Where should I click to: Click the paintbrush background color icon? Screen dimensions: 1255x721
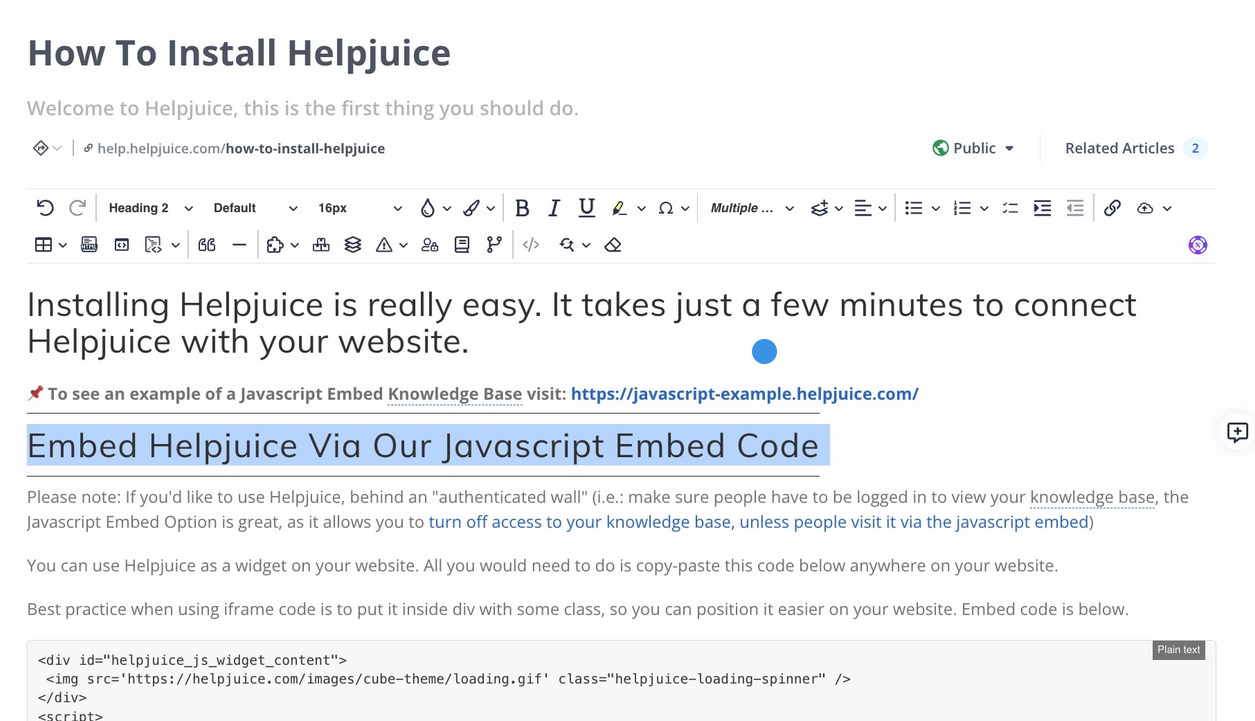click(x=471, y=208)
